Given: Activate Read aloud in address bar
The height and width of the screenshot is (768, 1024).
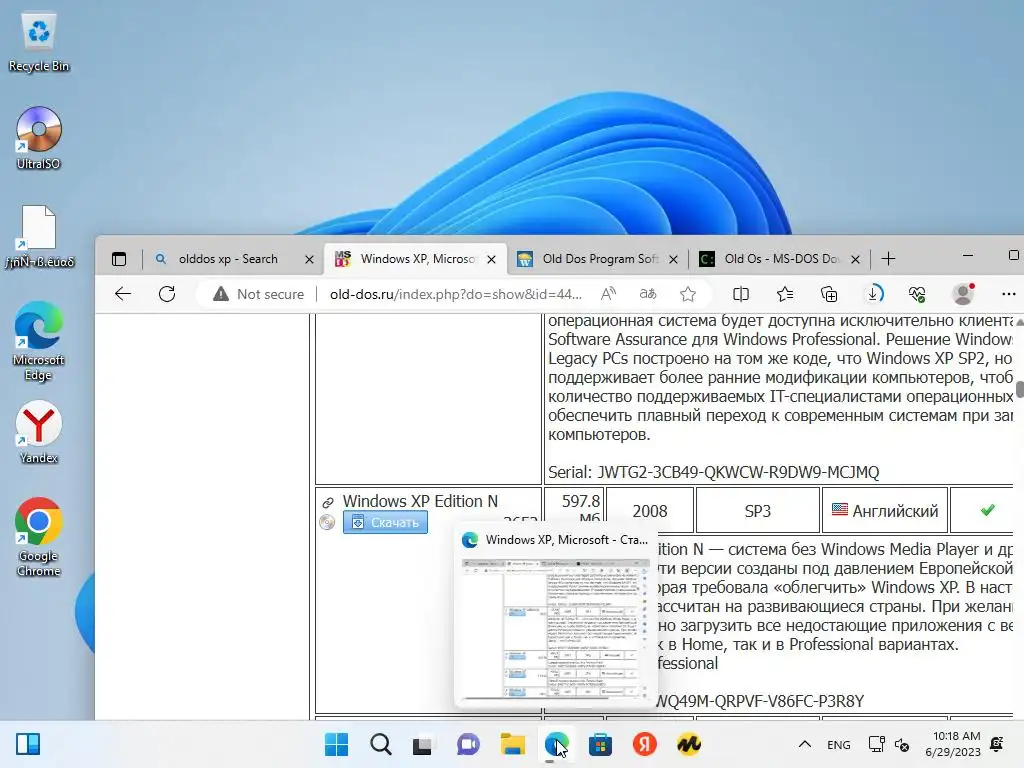Looking at the screenshot, I should pyautogui.click(x=608, y=295).
